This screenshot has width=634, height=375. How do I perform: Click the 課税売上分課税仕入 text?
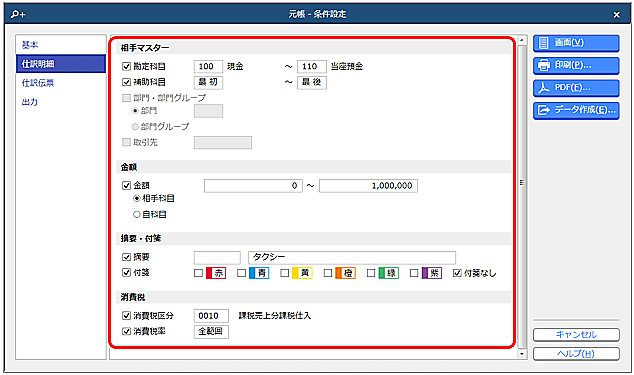click(275, 316)
